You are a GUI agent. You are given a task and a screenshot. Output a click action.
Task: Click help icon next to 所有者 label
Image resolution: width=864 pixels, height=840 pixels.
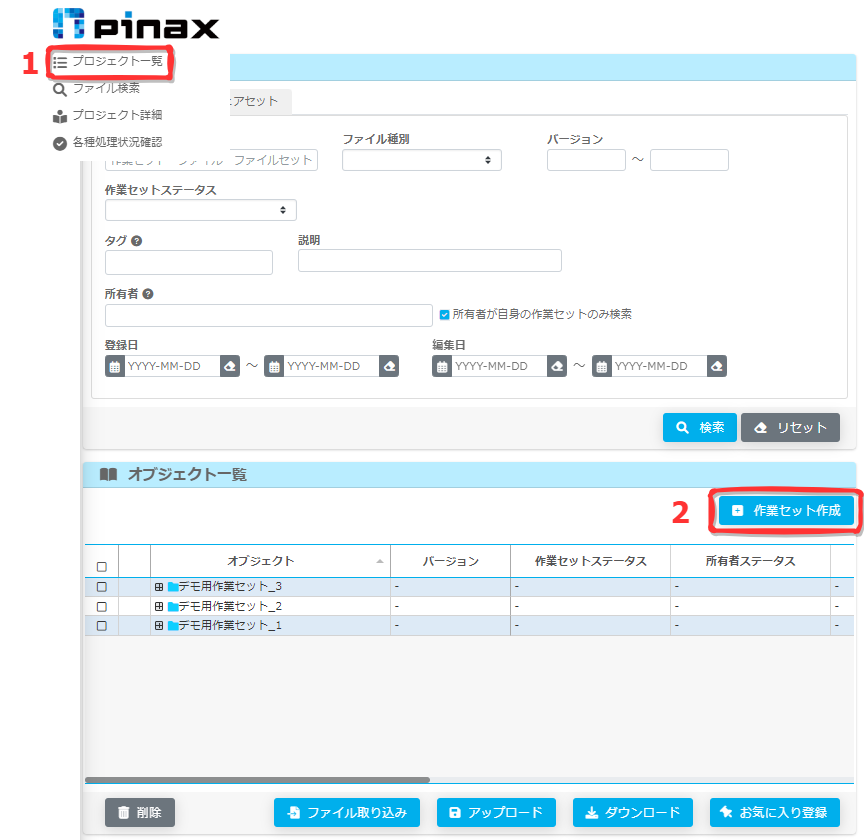click(x=148, y=294)
